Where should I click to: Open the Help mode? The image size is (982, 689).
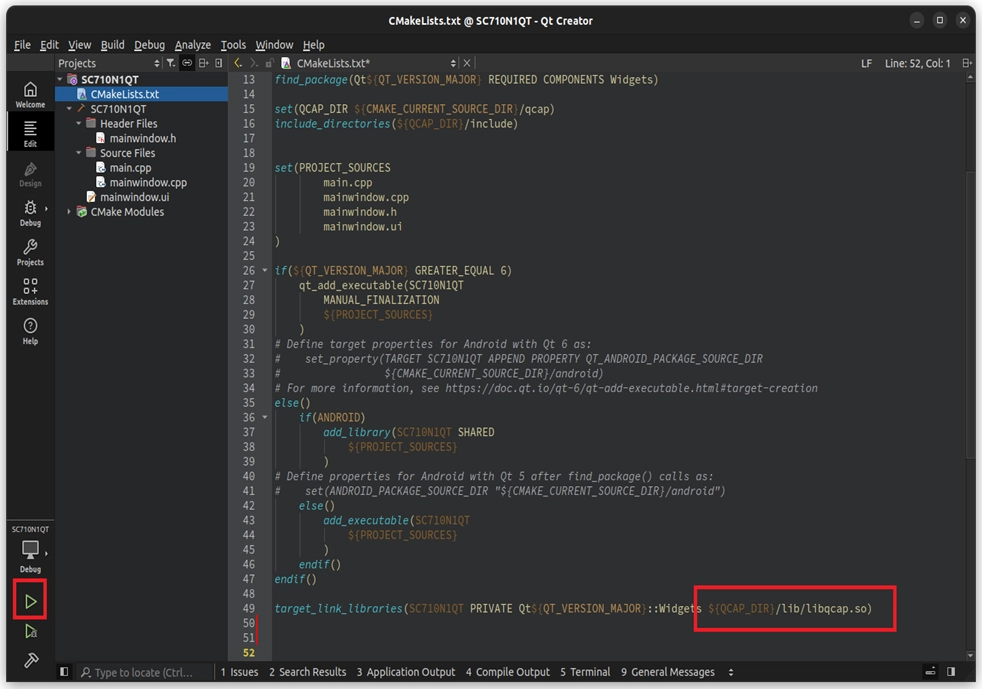tap(30, 332)
